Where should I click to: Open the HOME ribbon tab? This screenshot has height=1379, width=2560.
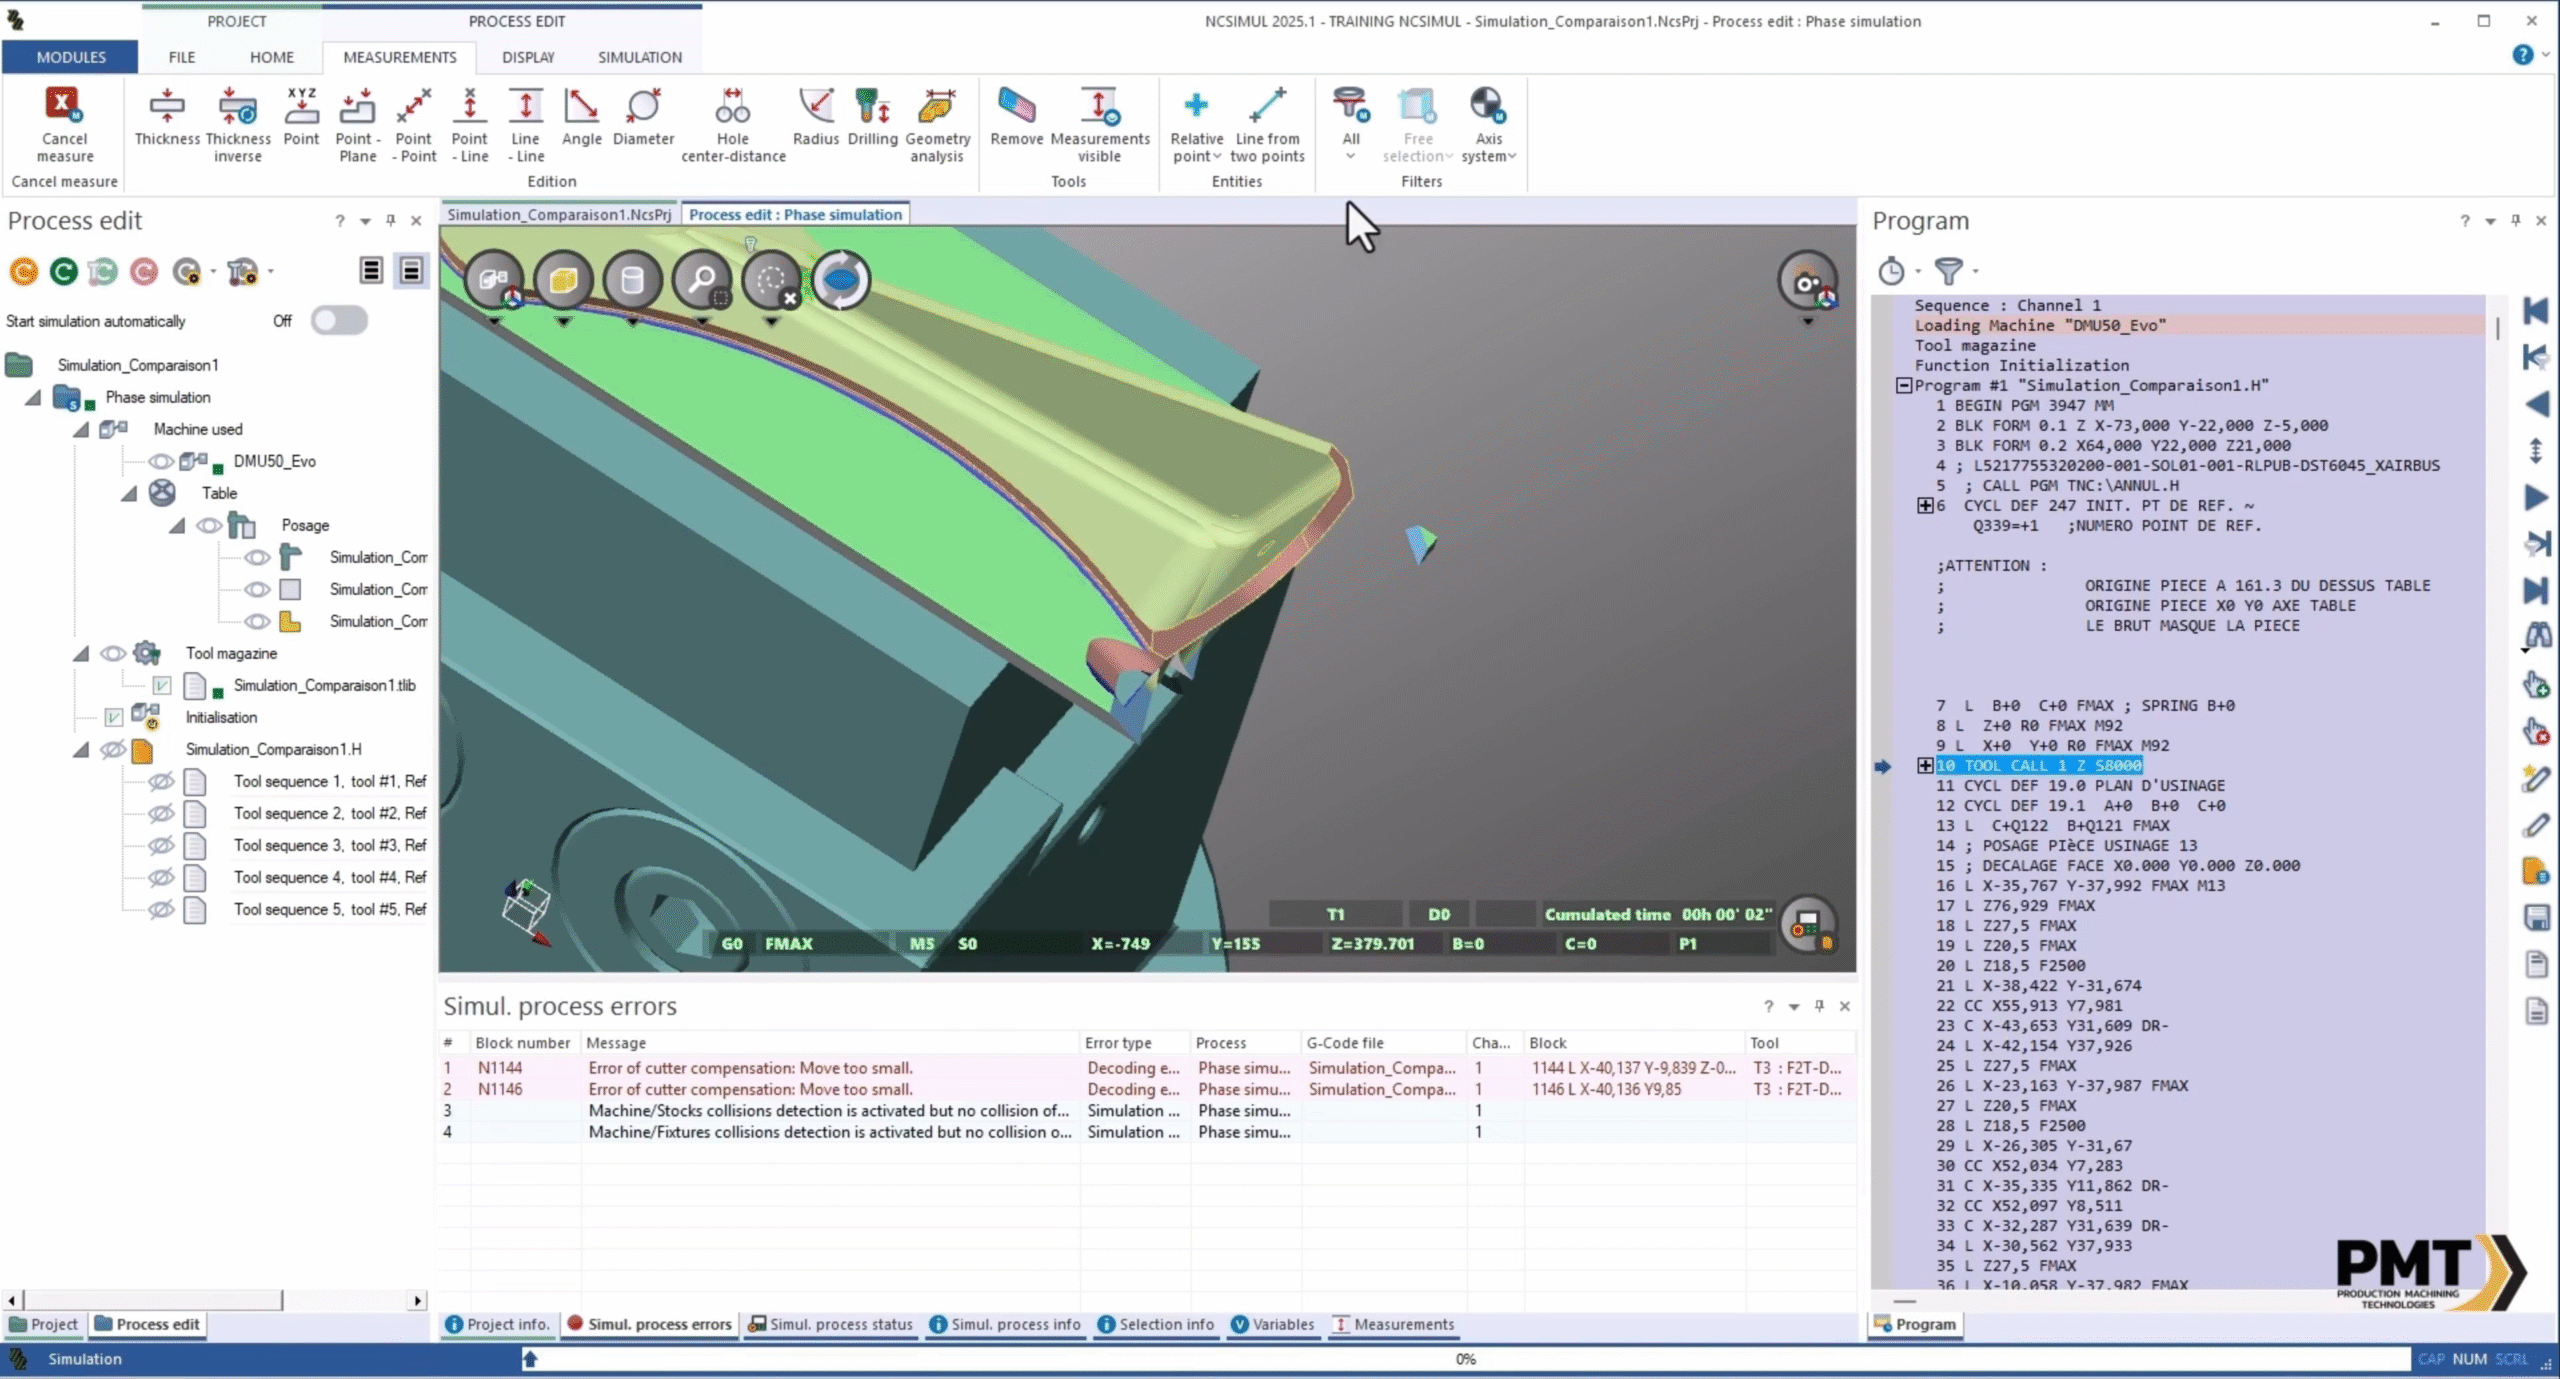tap(272, 57)
